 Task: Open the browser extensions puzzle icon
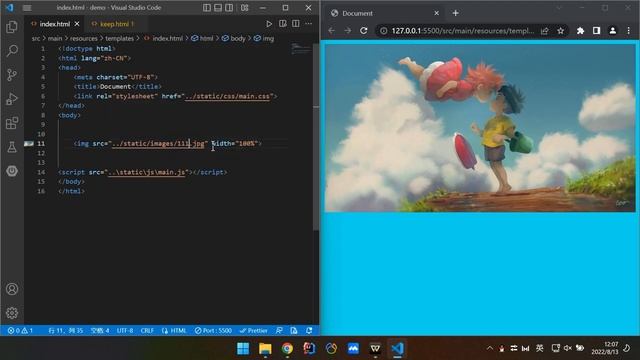point(580,31)
